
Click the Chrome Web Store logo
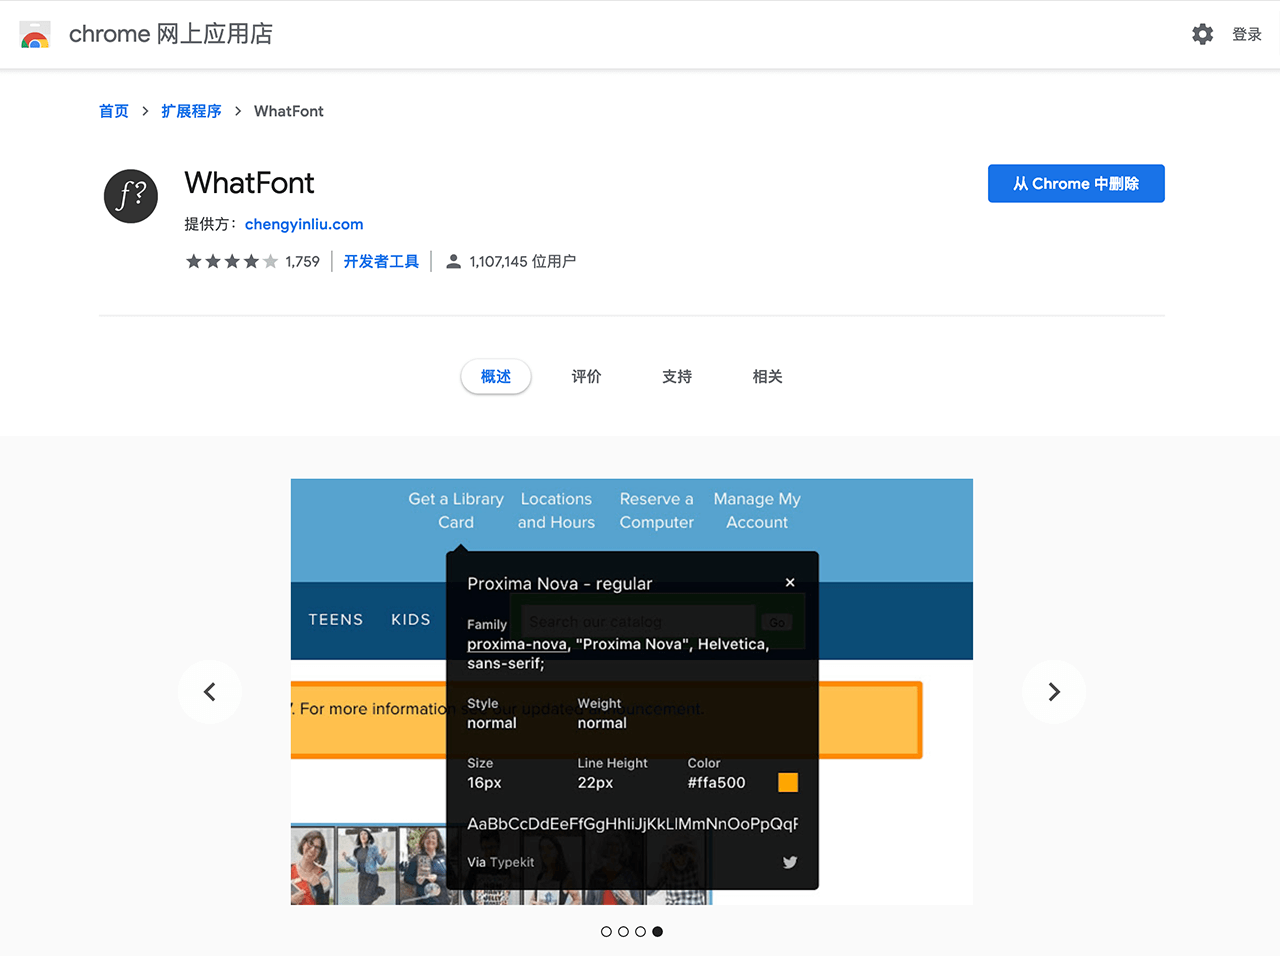(x=35, y=35)
